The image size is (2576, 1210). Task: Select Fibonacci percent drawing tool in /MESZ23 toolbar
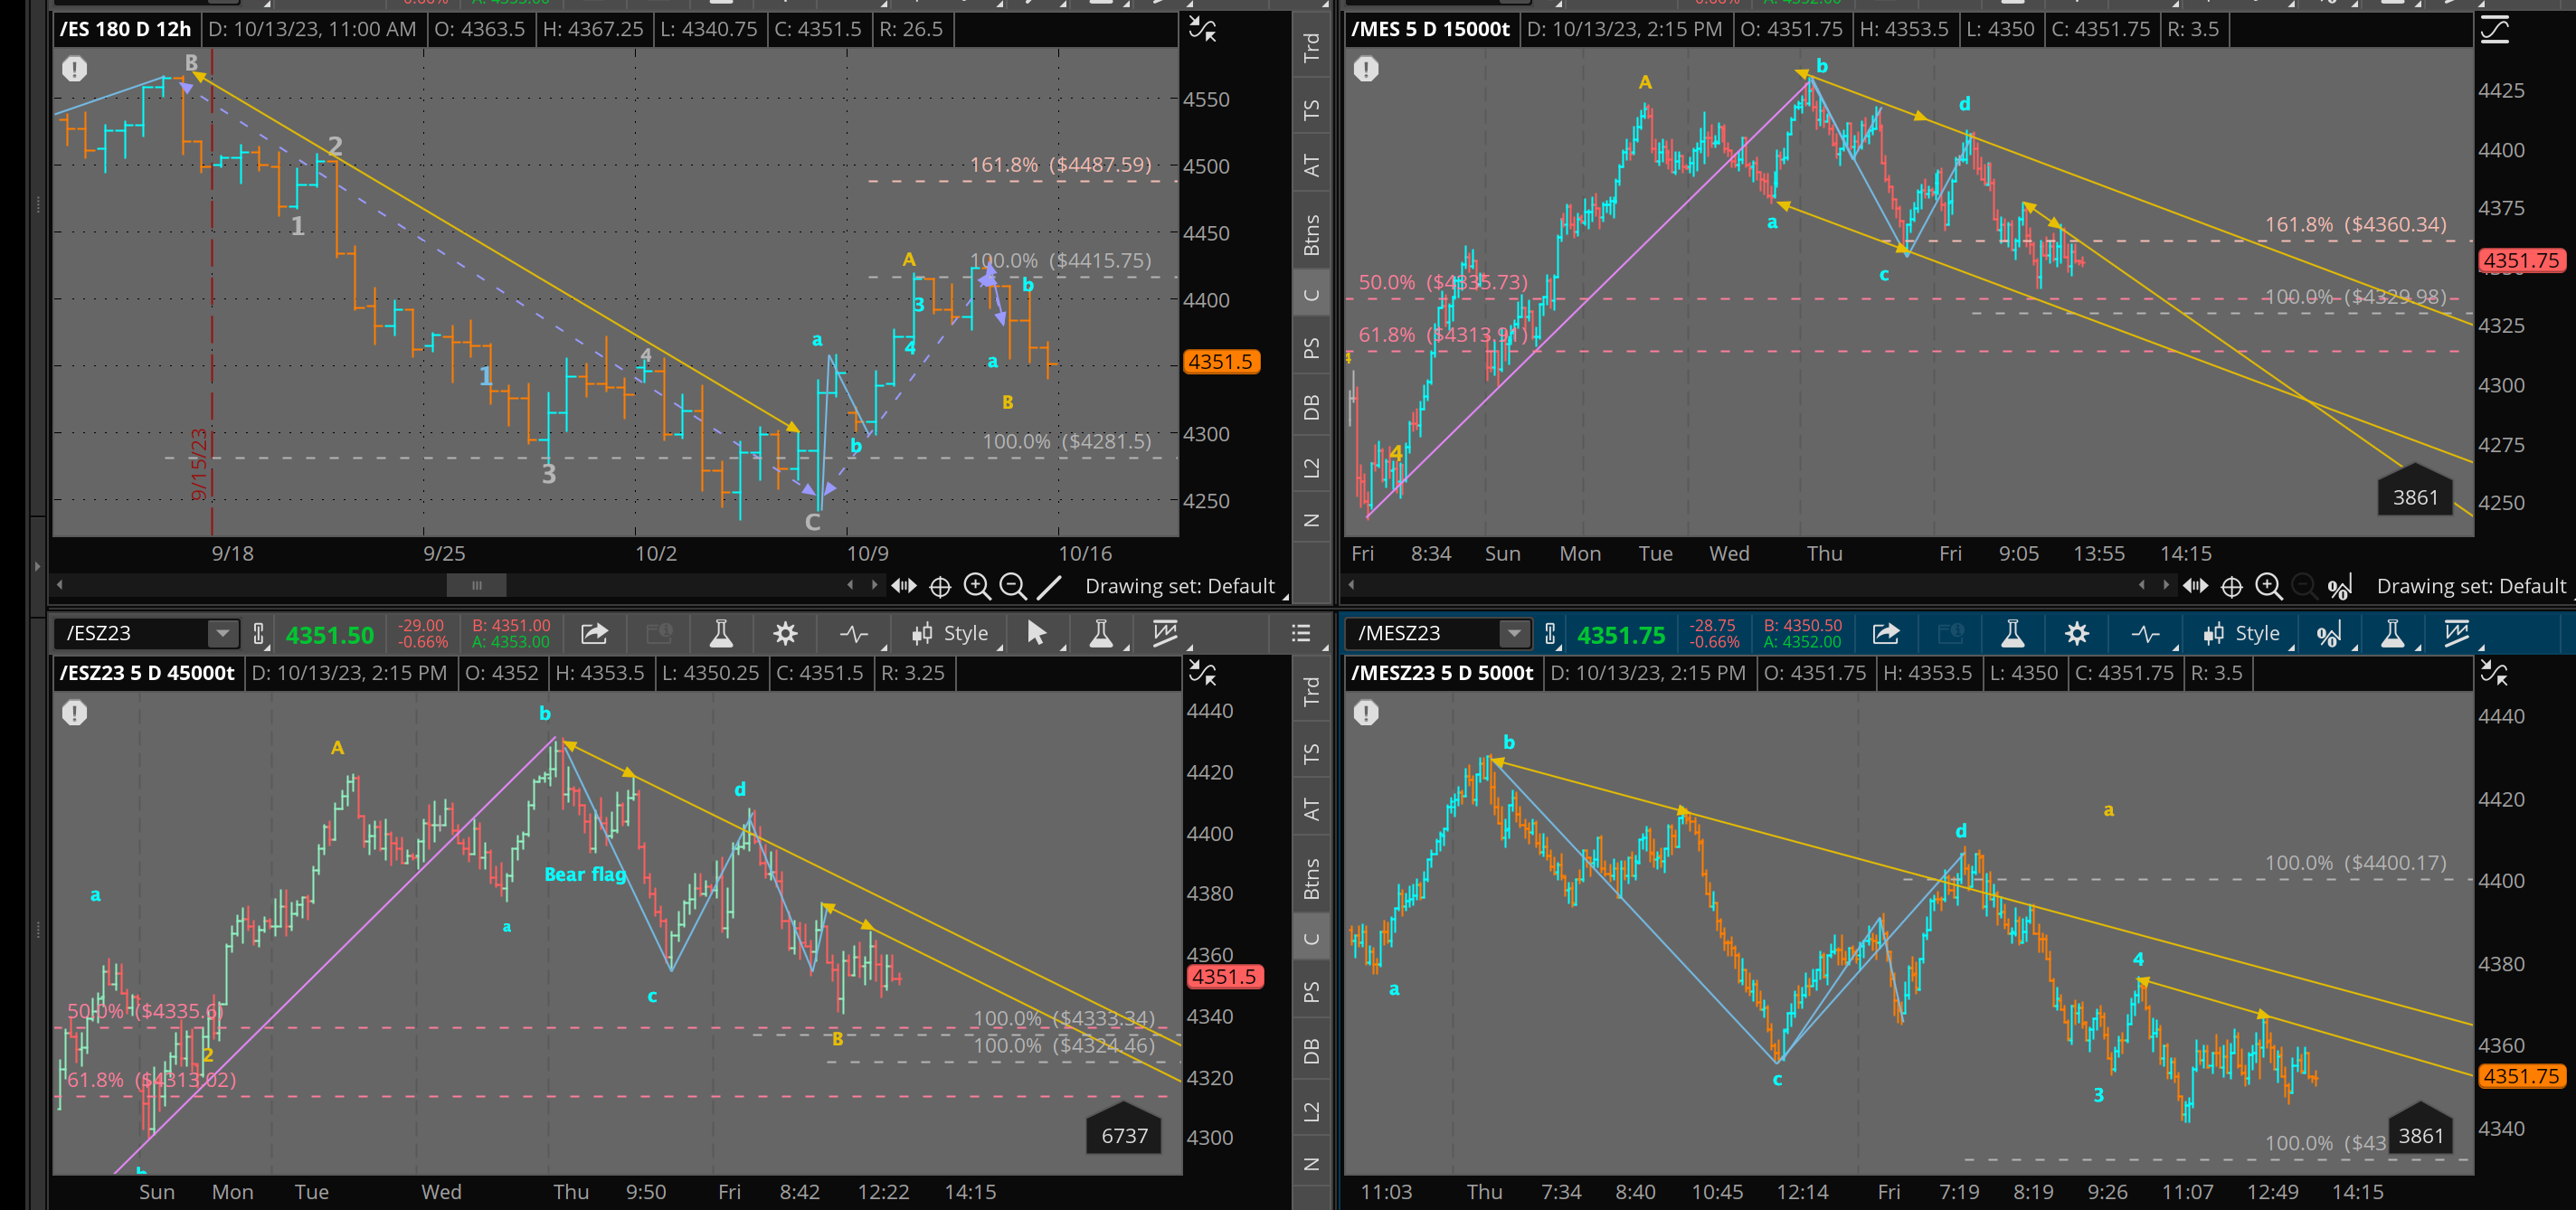click(x=2329, y=634)
